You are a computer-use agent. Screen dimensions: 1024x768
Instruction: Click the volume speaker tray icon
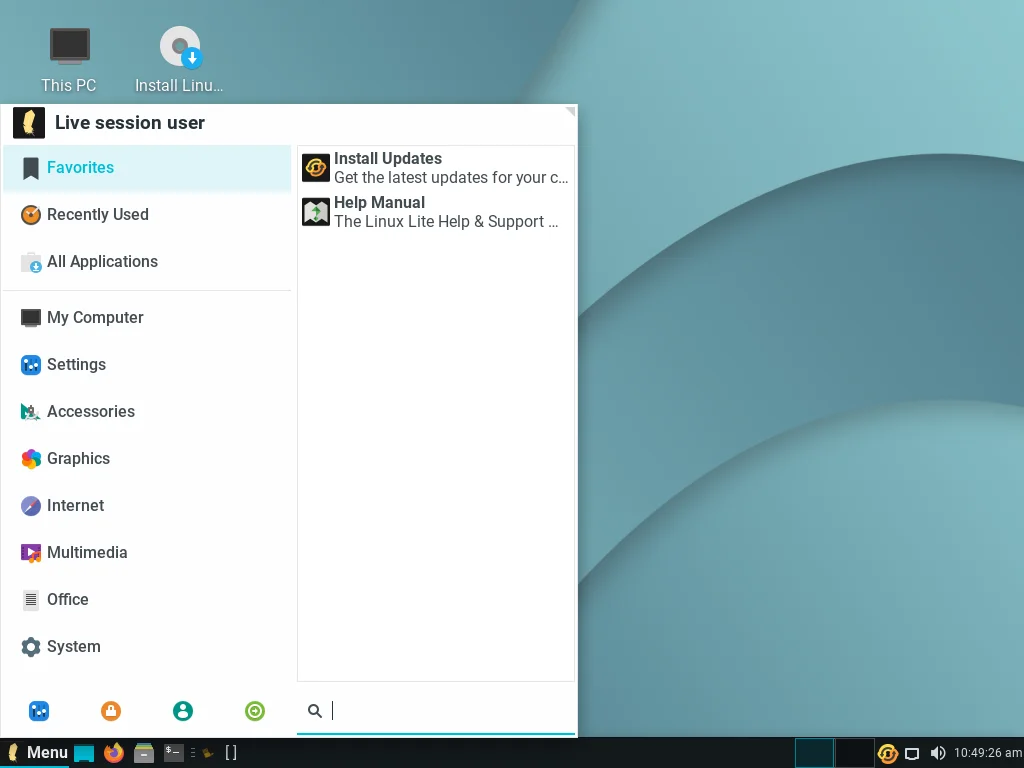tap(938, 753)
